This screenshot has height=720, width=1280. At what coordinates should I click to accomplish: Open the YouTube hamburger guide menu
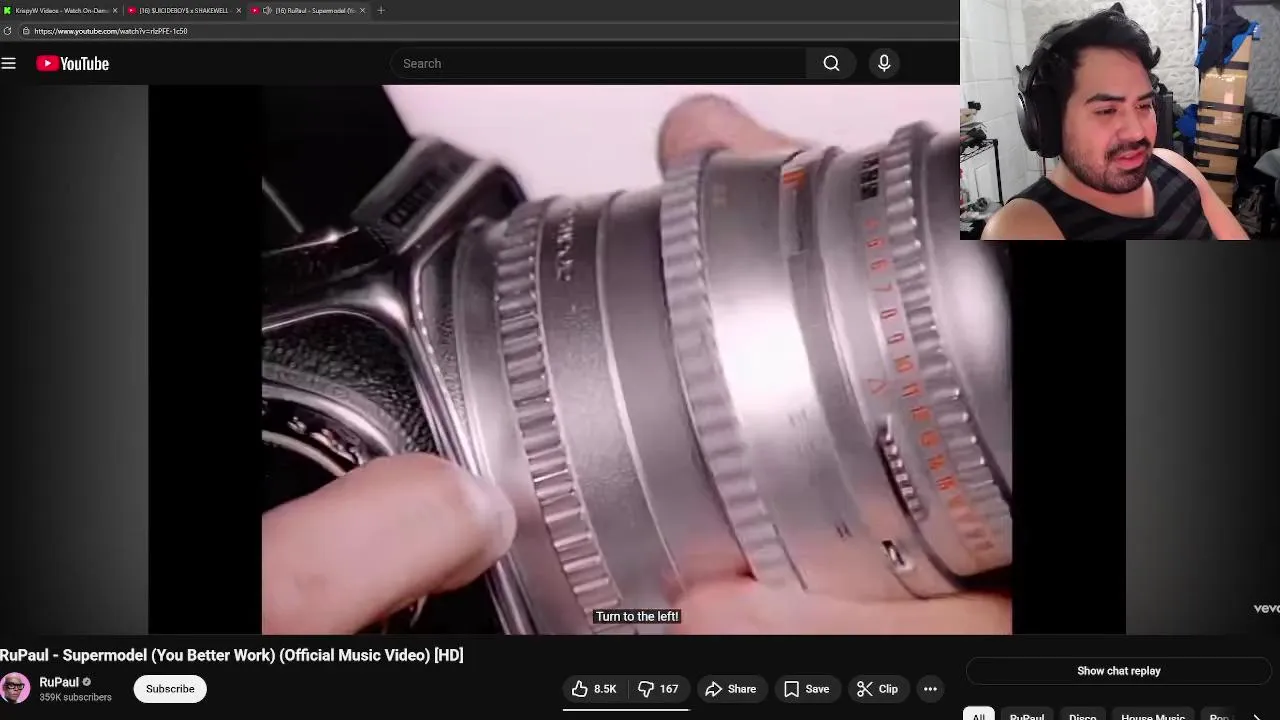(9, 64)
